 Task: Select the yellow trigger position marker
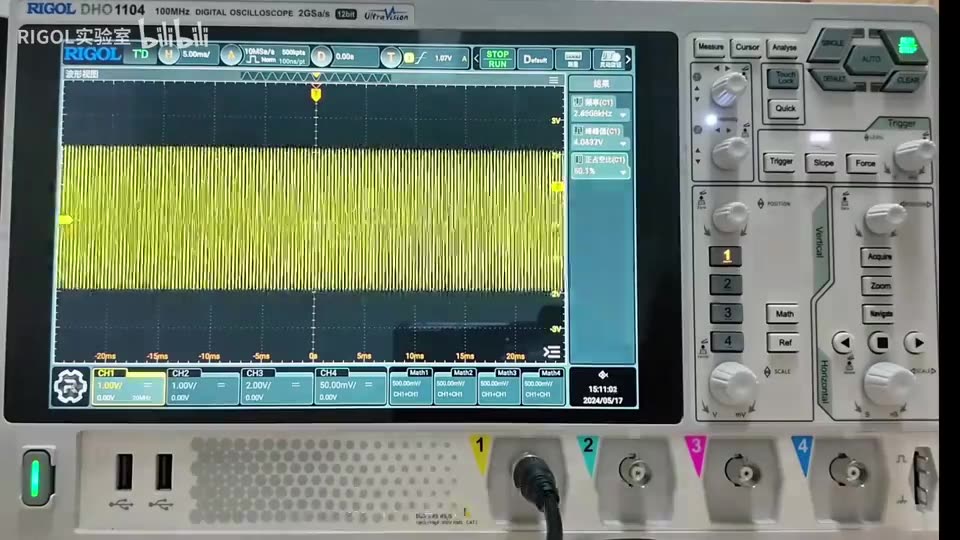(x=316, y=95)
